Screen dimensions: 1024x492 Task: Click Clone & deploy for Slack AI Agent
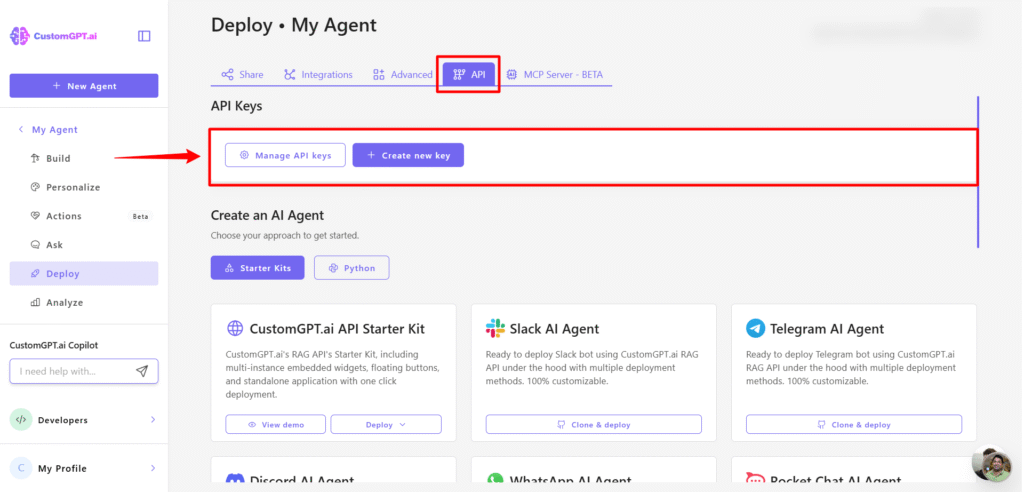(594, 424)
